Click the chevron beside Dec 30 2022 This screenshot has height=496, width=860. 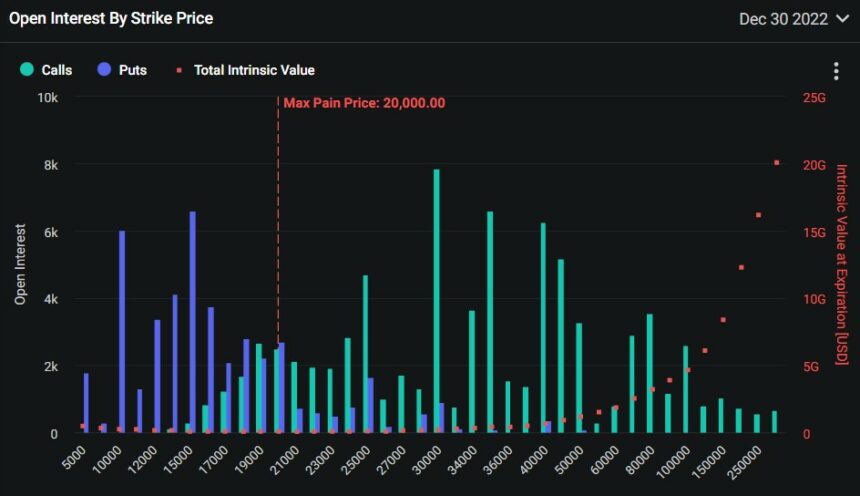click(x=841, y=19)
